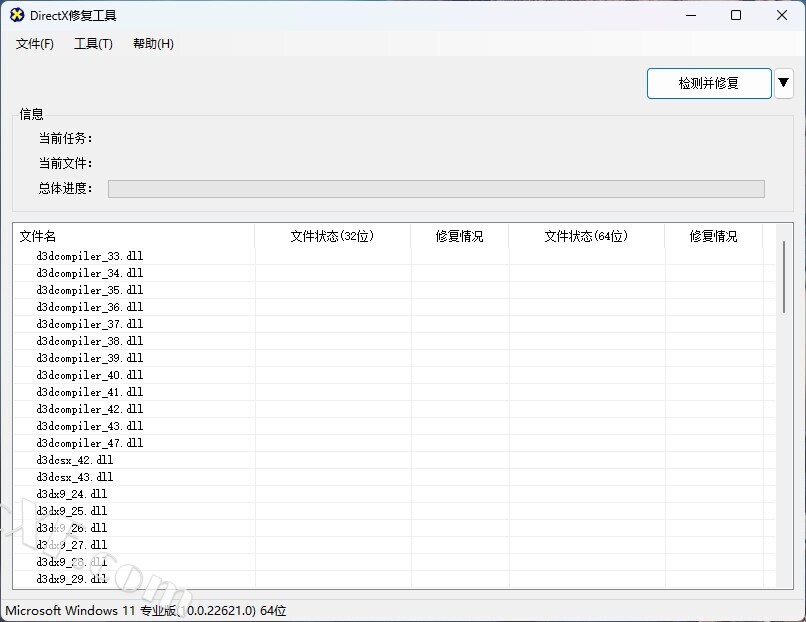Viewport: 806px width, 622px height.
Task: Open the 帮助(H) menu
Action: coord(153,44)
